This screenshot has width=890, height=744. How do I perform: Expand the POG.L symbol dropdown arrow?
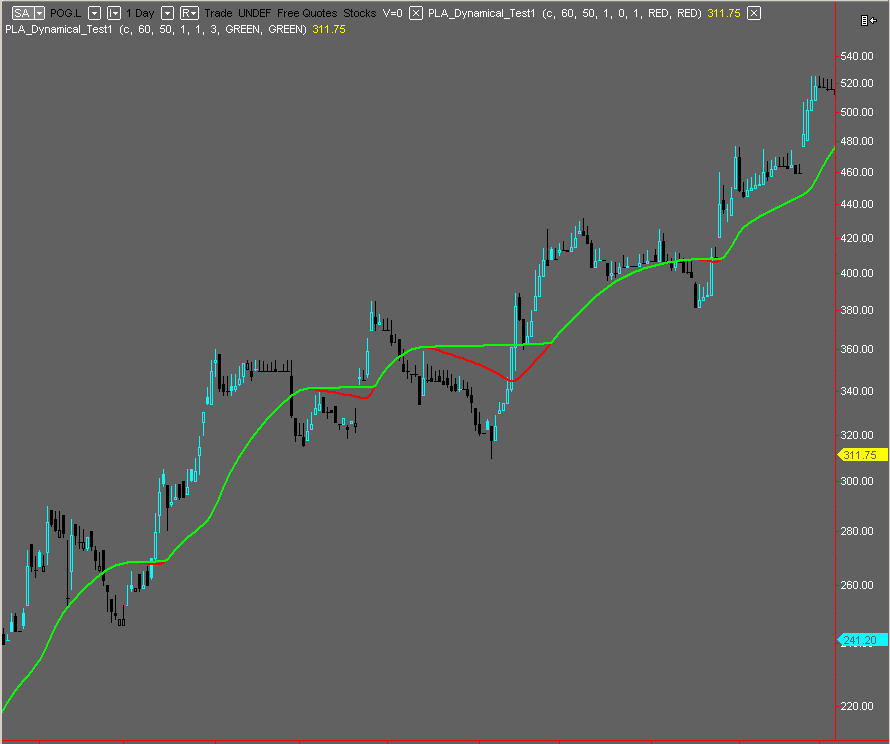(x=93, y=13)
